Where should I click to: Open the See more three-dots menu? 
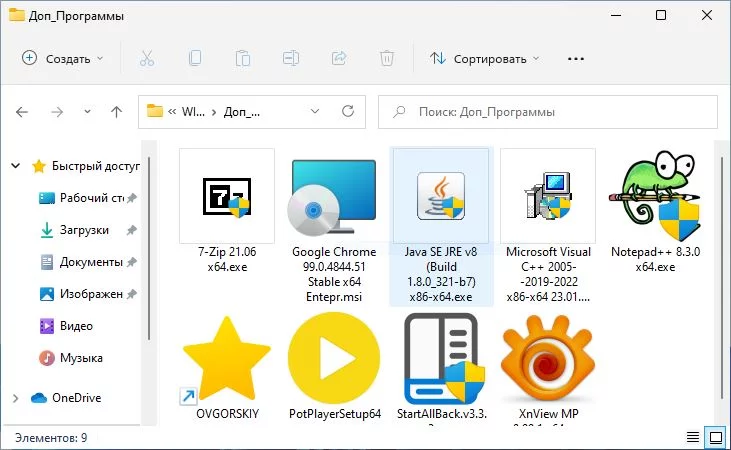click(x=576, y=59)
